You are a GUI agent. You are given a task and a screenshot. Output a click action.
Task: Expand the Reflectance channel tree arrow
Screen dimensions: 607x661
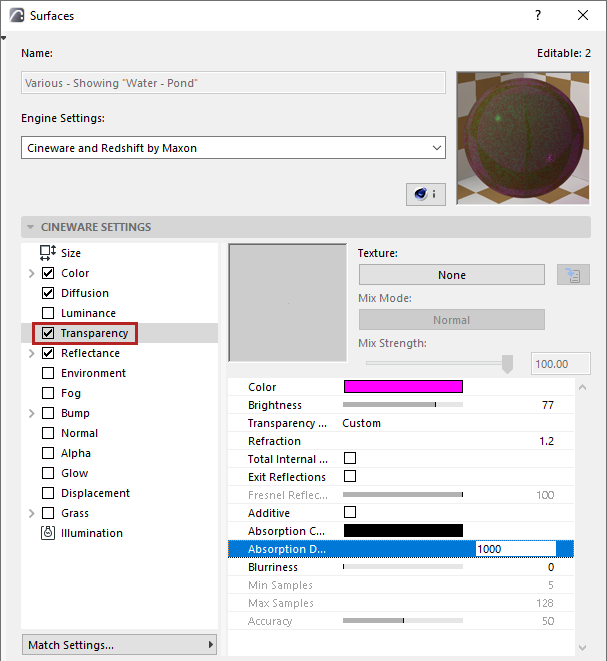click(x=32, y=353)
